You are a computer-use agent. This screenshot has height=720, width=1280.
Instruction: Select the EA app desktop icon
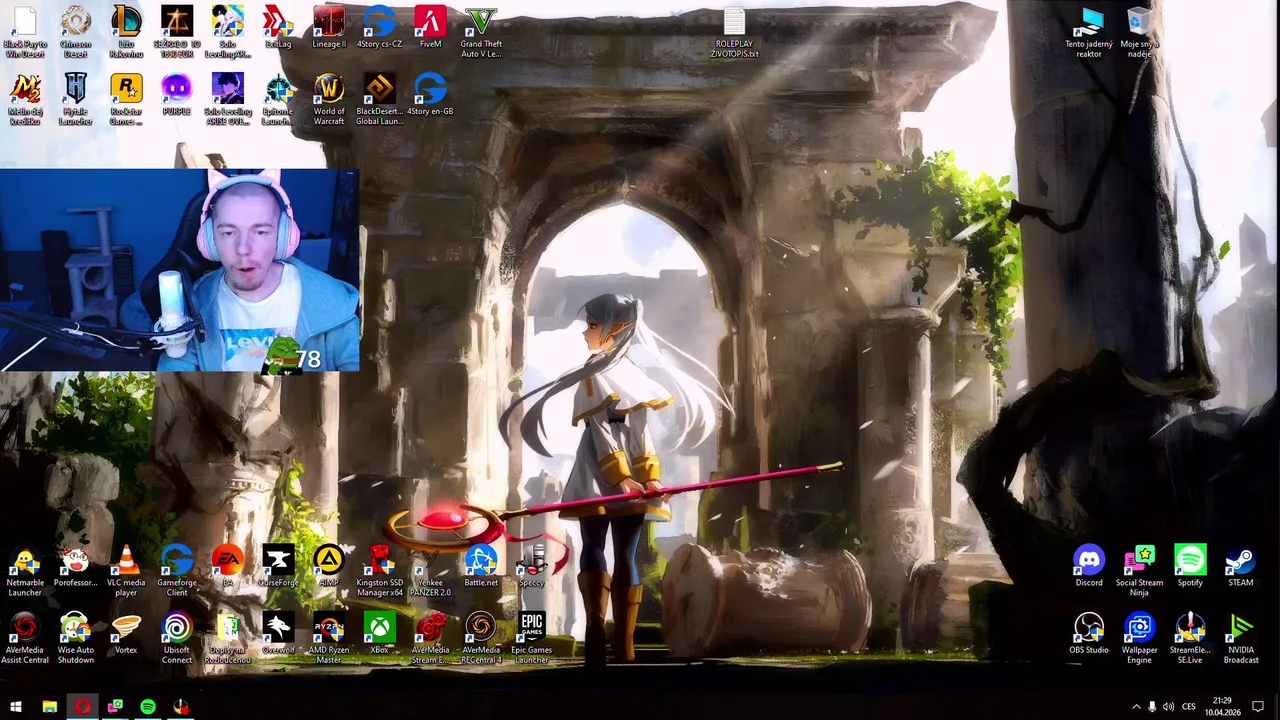(x=227, y=567)
